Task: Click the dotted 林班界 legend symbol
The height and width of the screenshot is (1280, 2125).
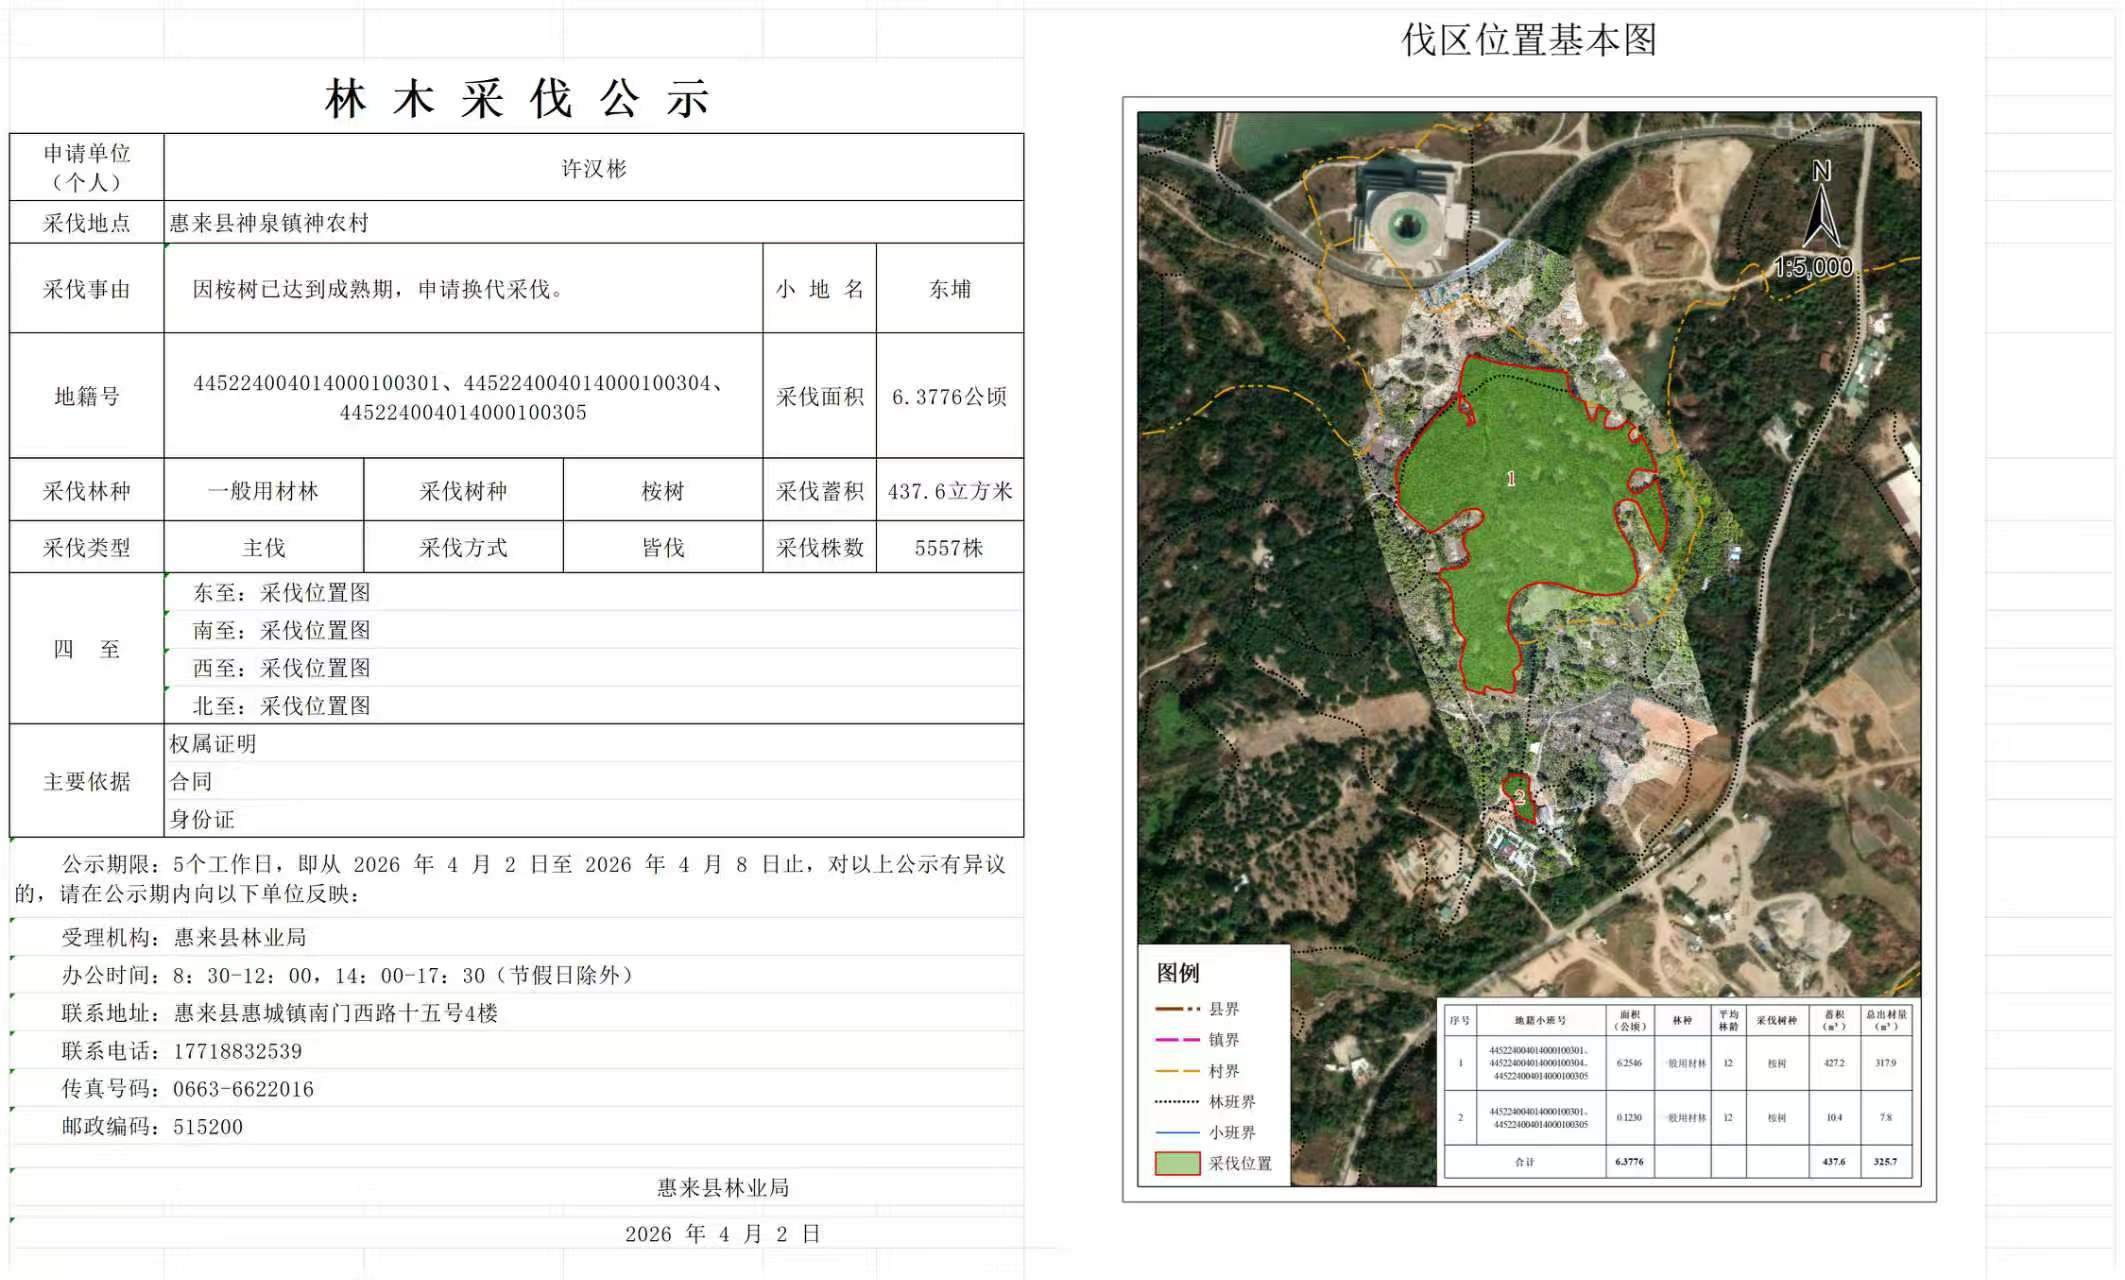Action: pos(1177,1102)
